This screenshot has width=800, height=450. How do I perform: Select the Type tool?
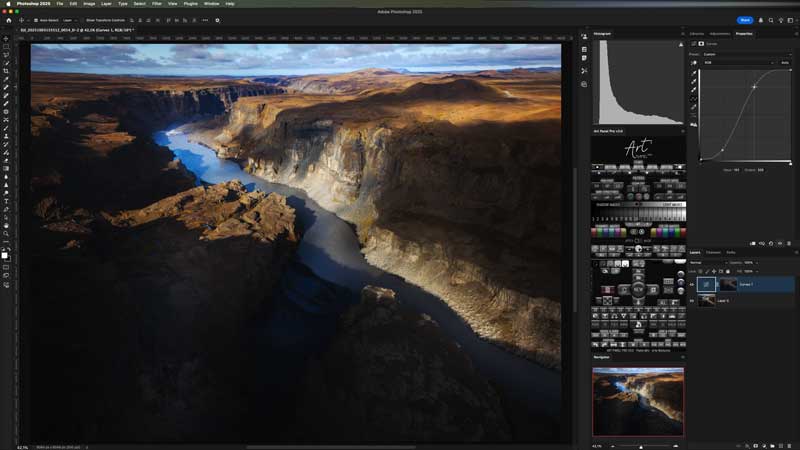(6, 201)
